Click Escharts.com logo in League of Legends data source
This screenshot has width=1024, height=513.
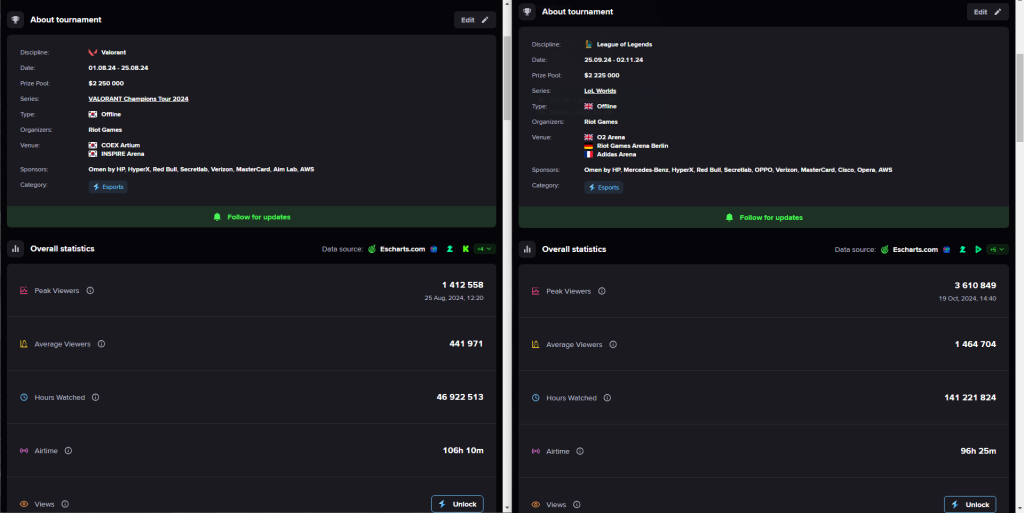click(910, 249)
